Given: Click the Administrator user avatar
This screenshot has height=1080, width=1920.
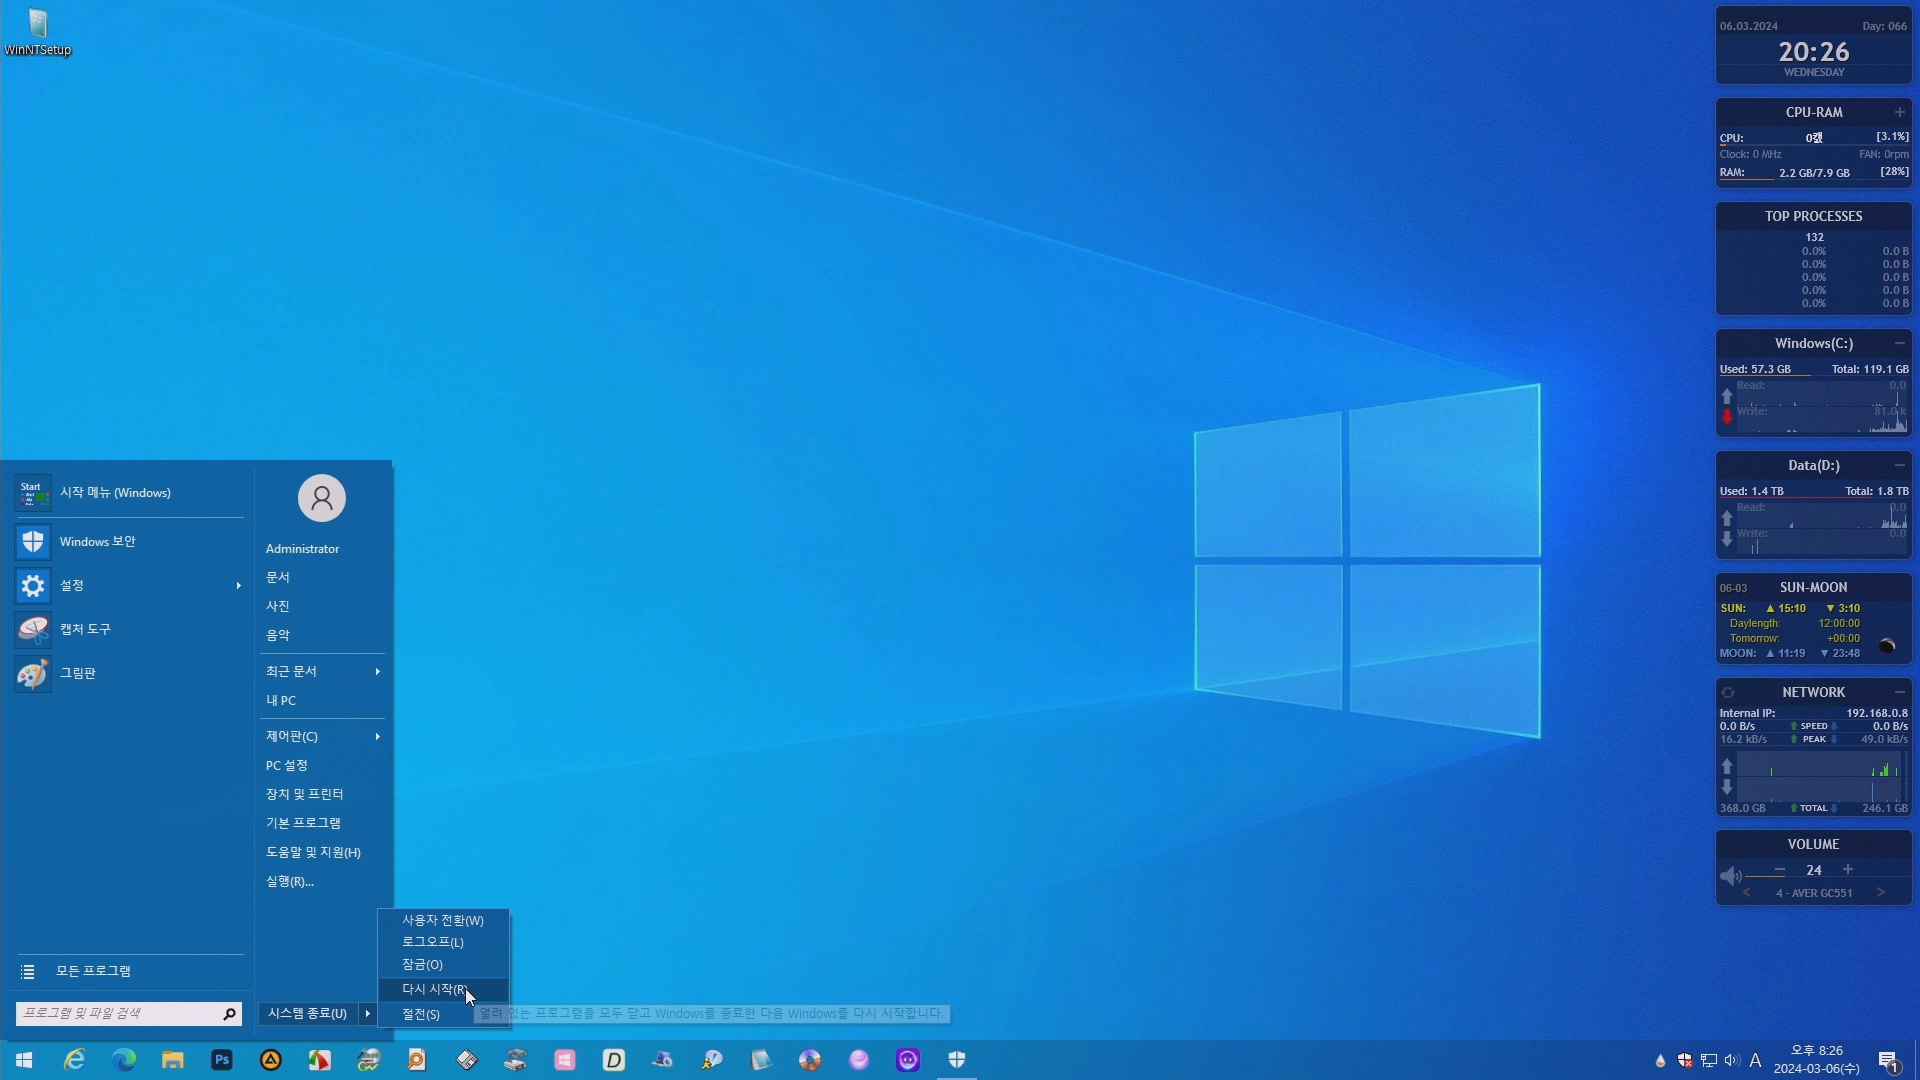Looking at the screenshot, I should pos(321,498).
